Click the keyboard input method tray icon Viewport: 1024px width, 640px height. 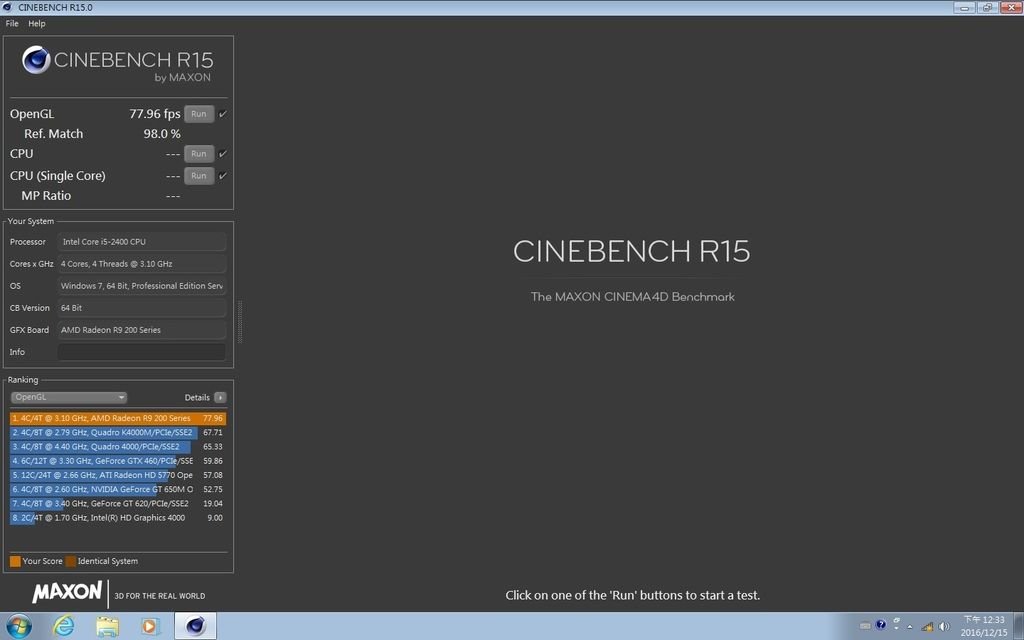[865, 626]
